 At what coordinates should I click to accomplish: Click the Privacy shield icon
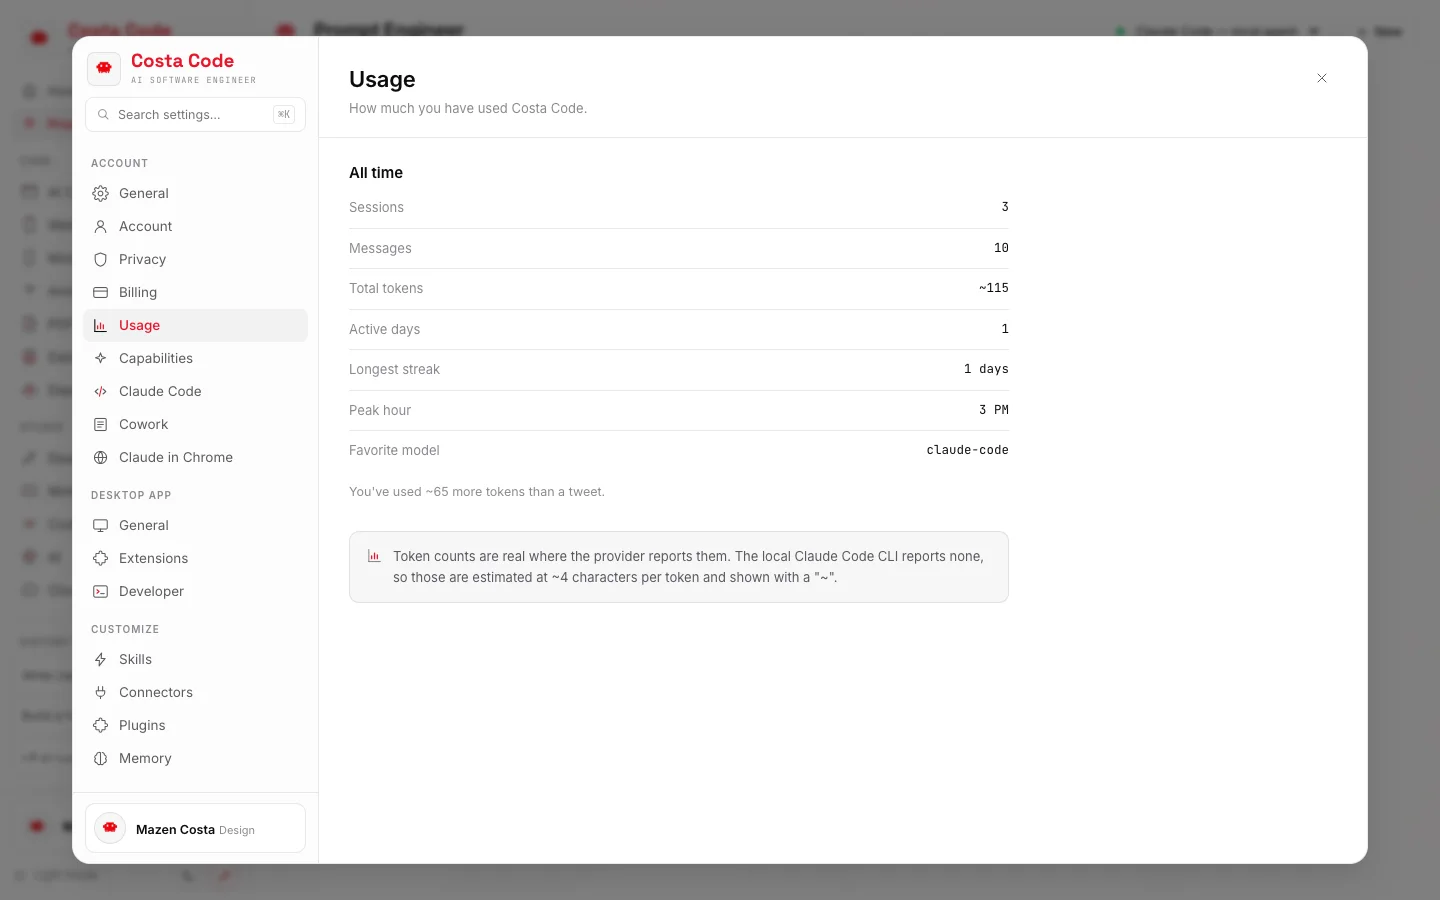[100, 260]
